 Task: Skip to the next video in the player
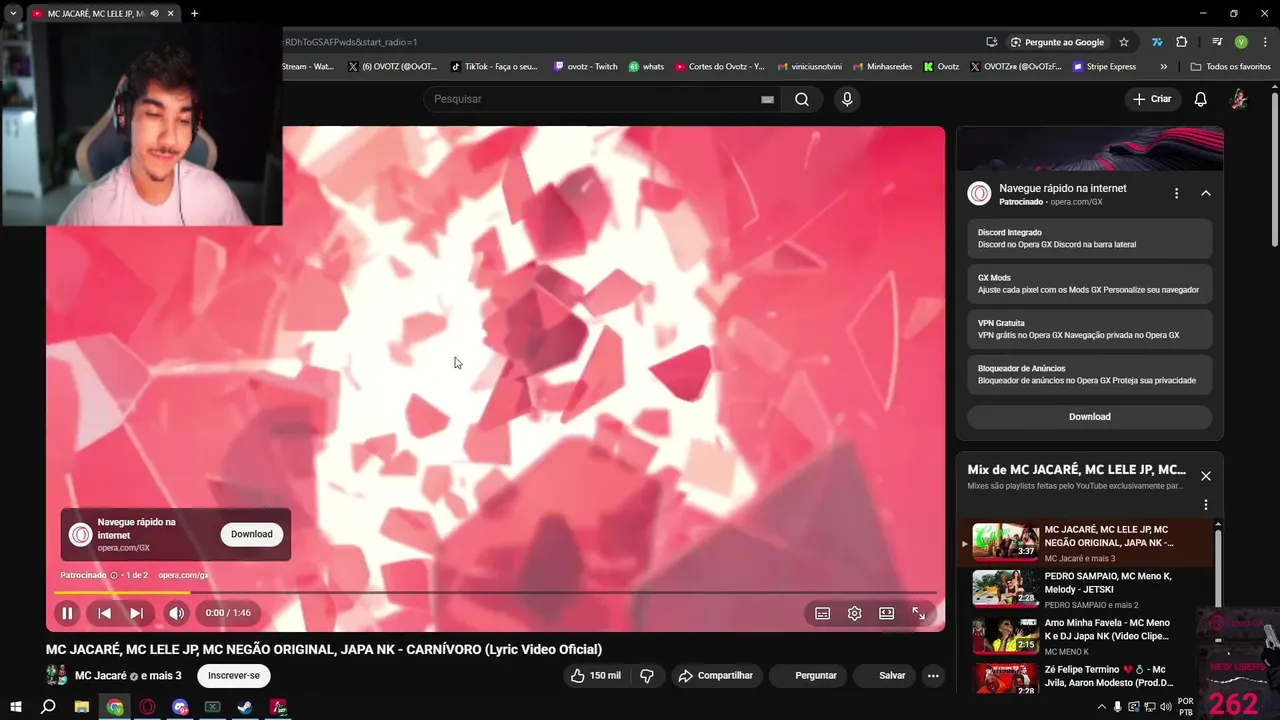click(x=136, y=613)
